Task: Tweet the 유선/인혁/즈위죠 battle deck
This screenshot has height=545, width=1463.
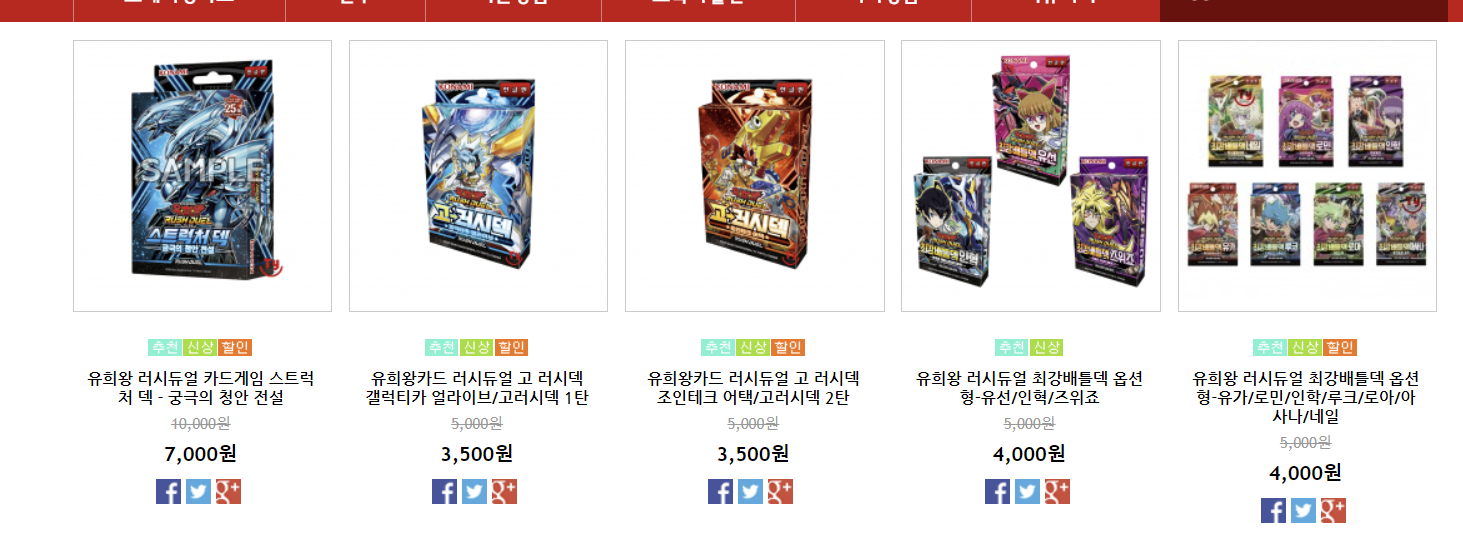Action: 1027,491
